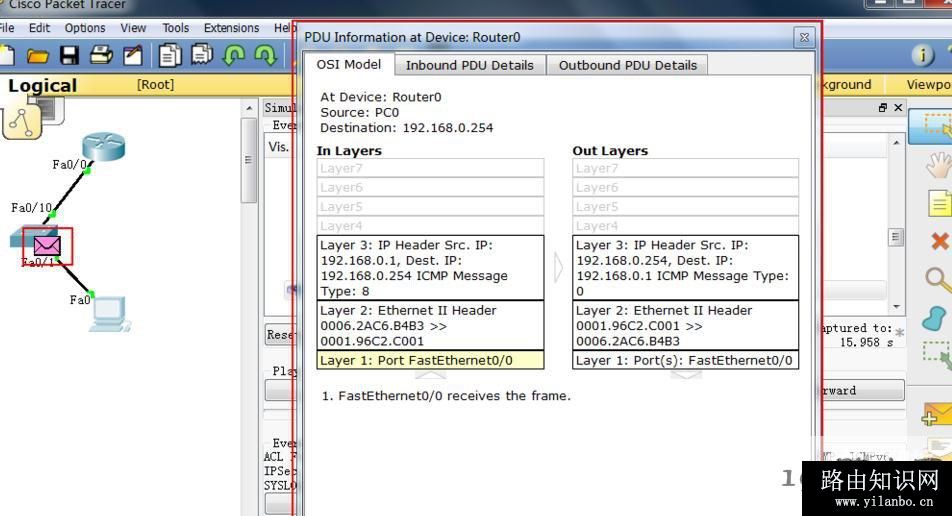Open a file with the folder icon
The height and width of the screenshot is (516, 952).
point(38,56)
